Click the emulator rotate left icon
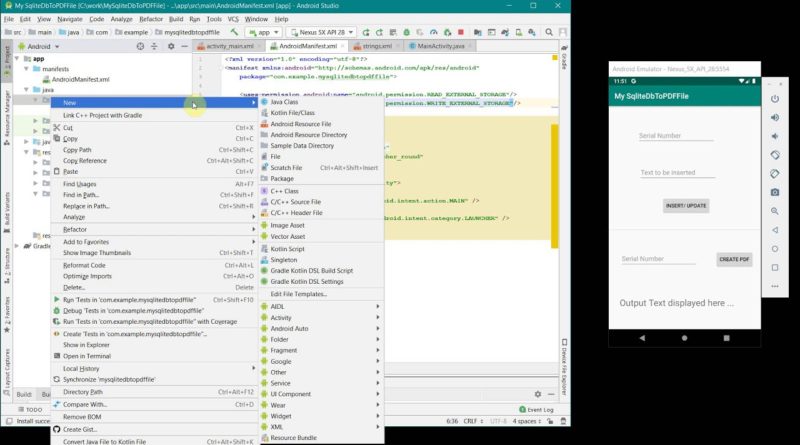 point(775,154)
